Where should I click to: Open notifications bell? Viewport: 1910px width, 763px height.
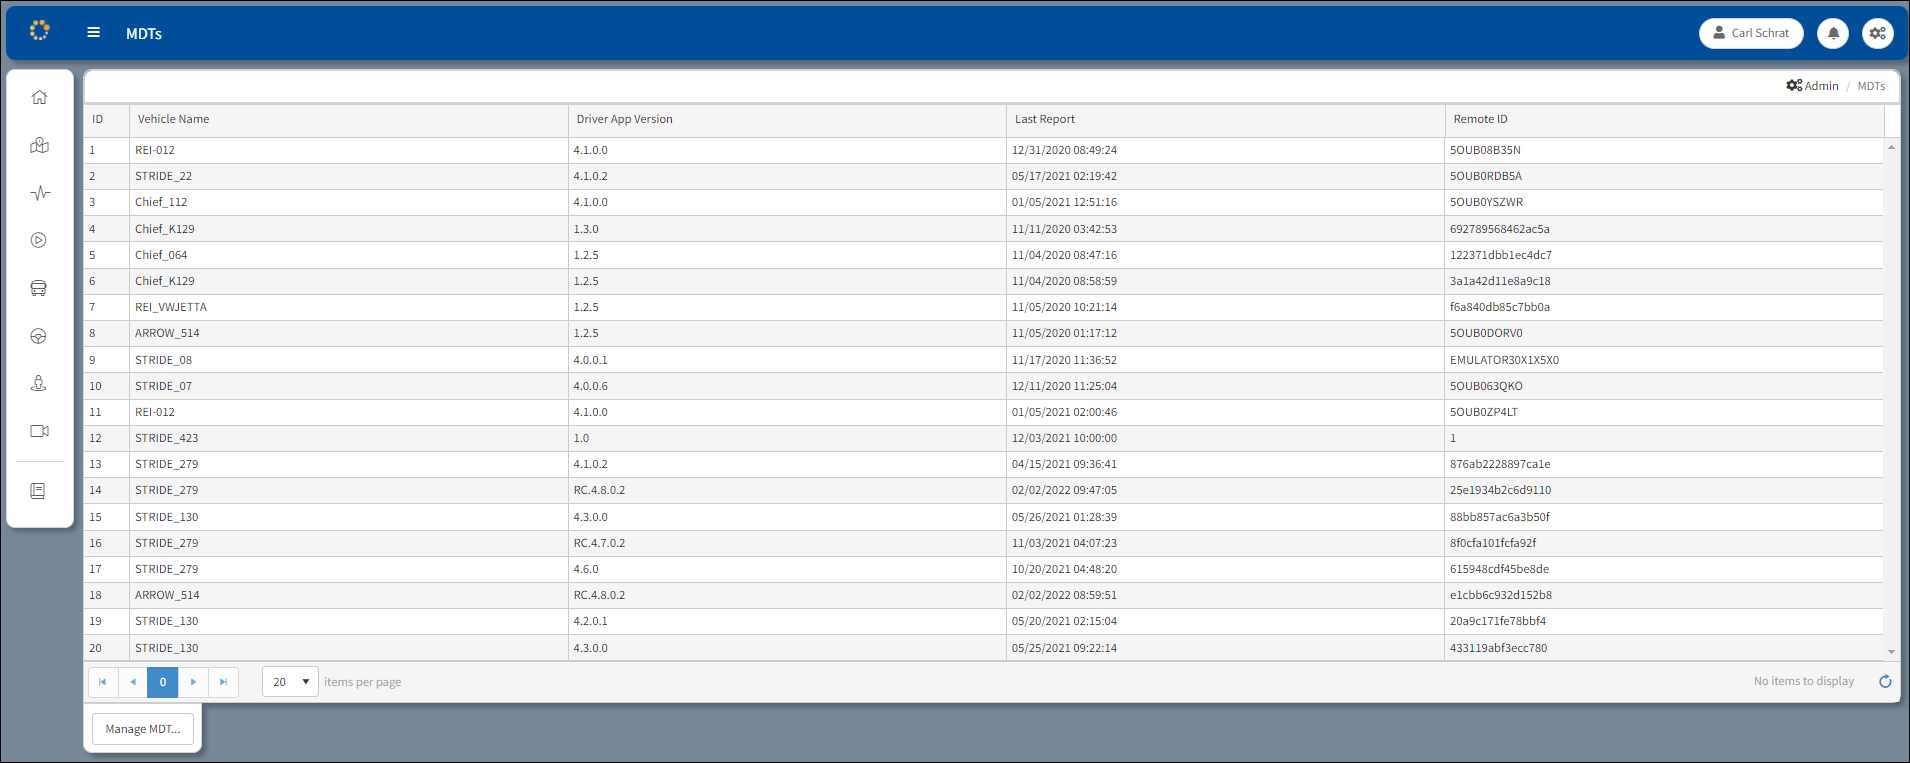[x=1833, y=33]
